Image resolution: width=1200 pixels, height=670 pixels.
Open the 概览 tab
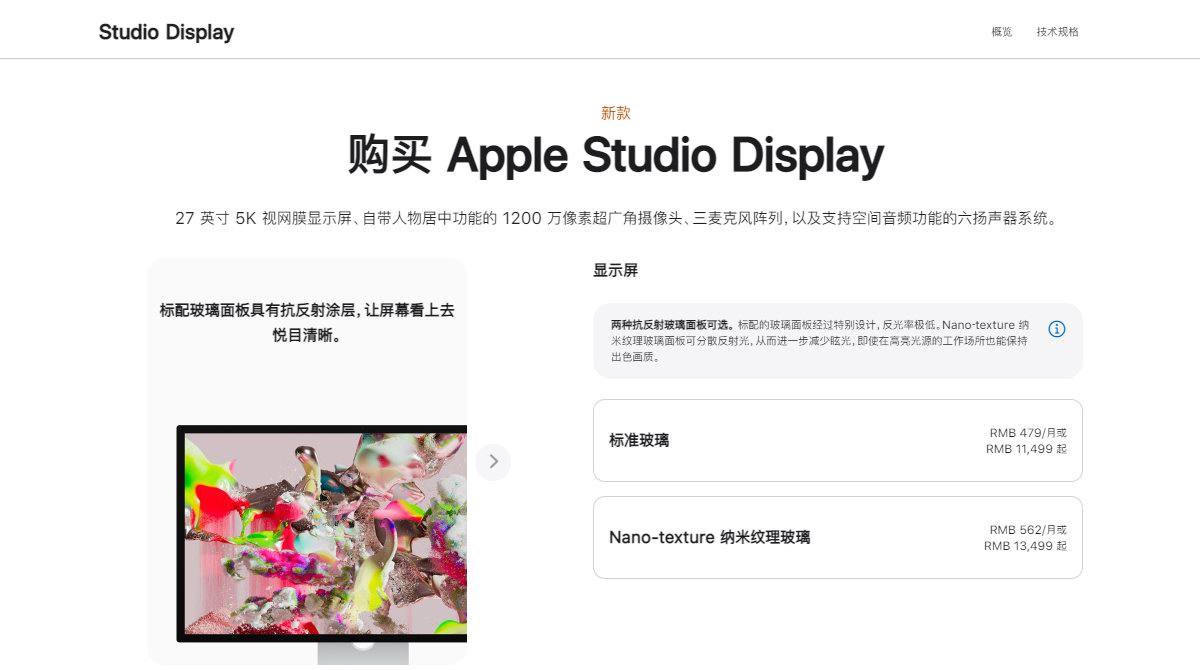[x=1002, y=32]
